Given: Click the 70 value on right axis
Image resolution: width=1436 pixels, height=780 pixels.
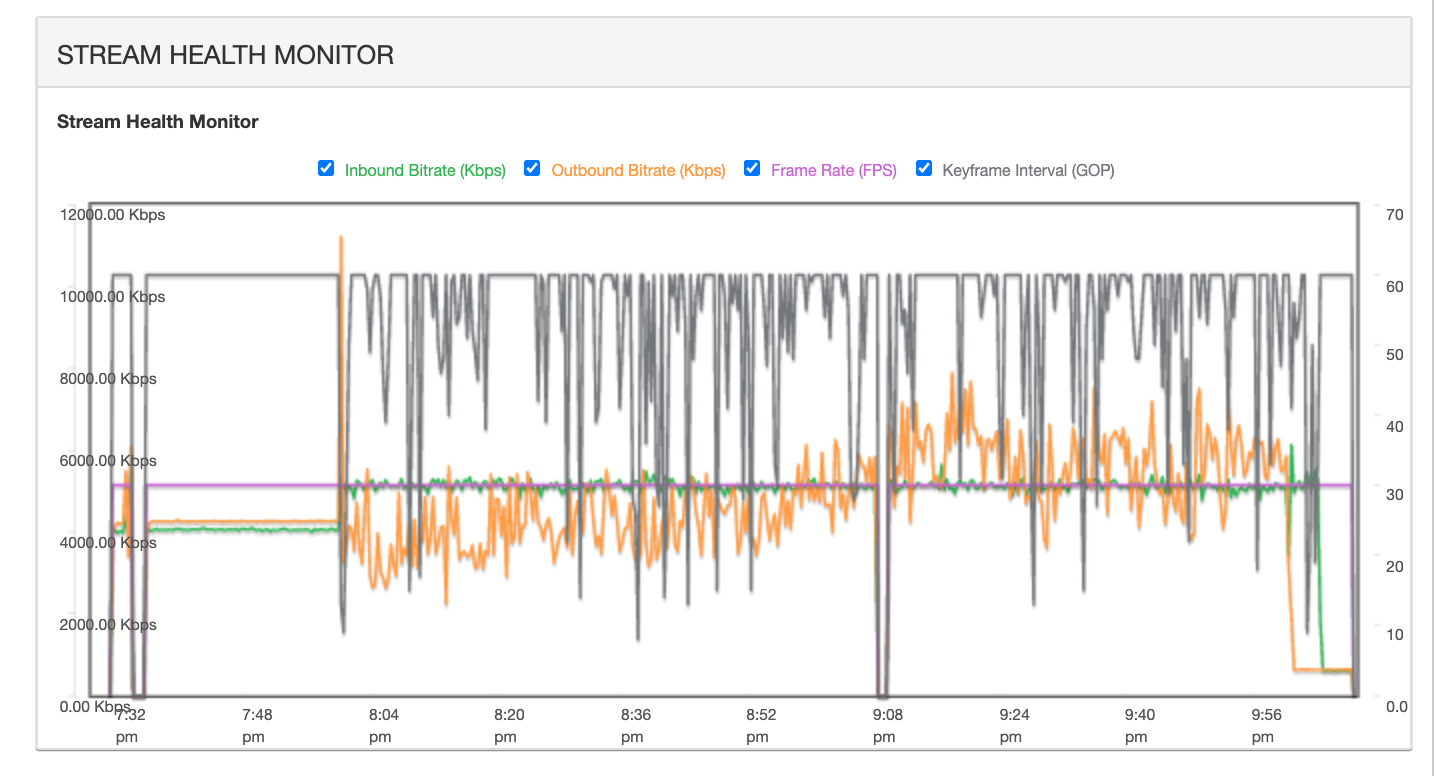Looking at the screenshot, I should pos(1394,215).
